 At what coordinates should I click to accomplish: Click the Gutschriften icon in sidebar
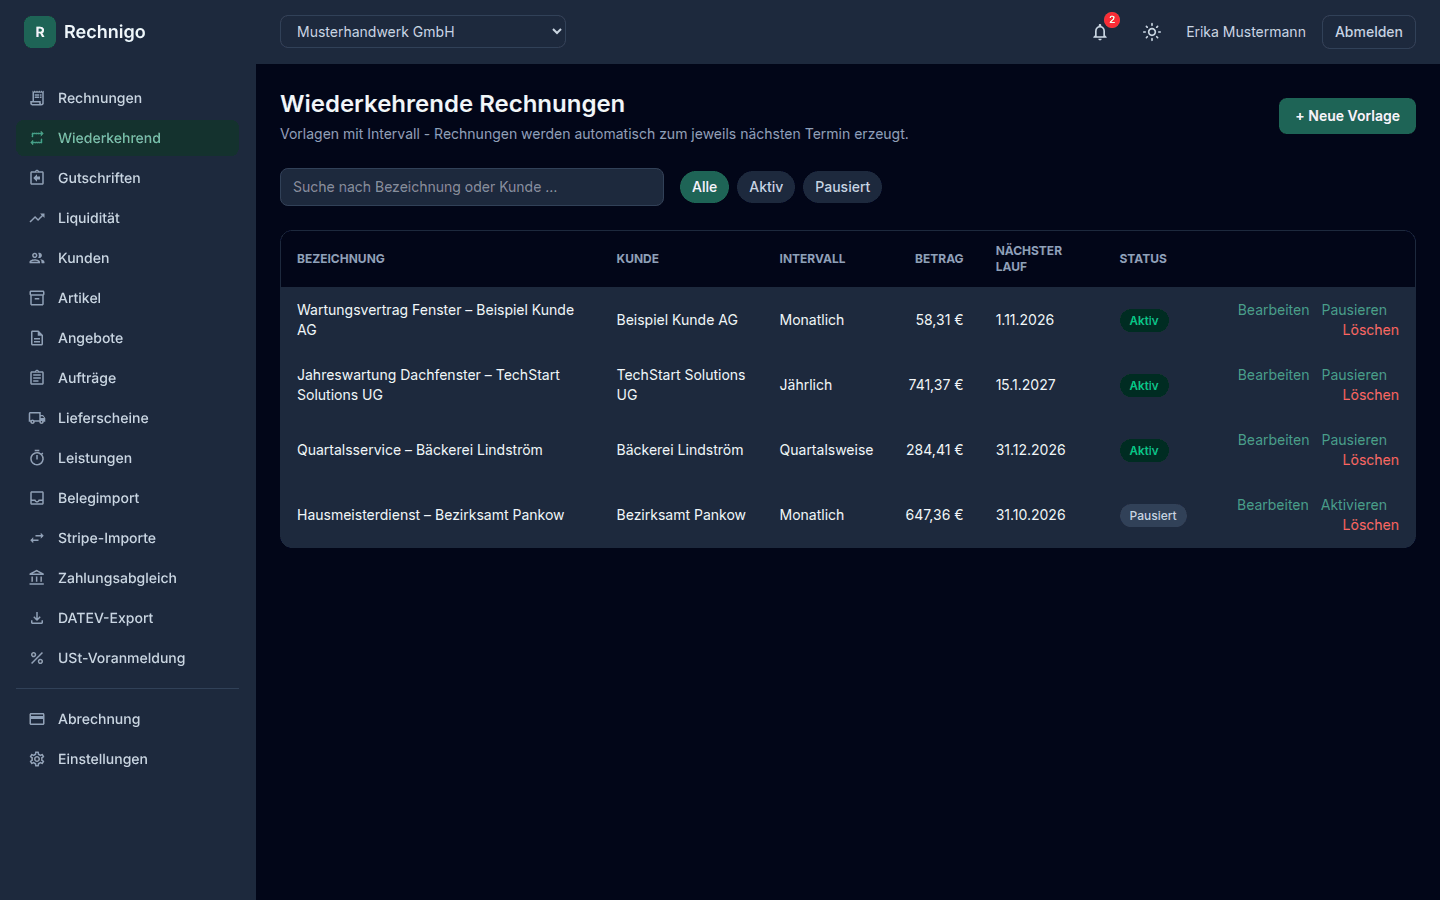37,178
